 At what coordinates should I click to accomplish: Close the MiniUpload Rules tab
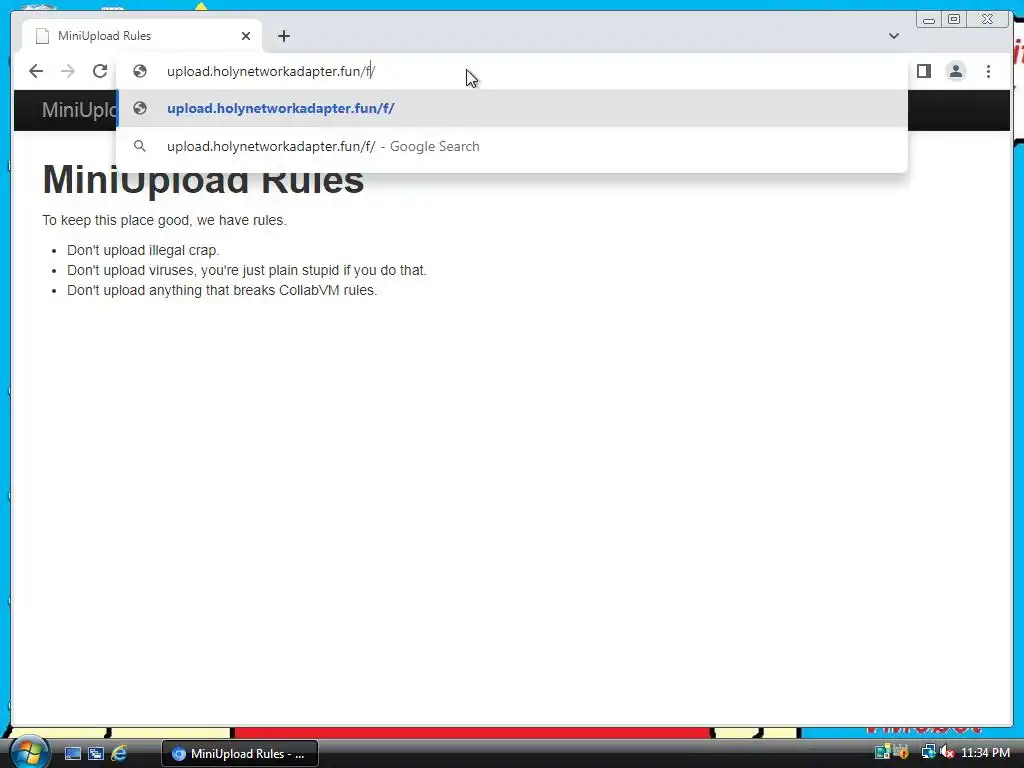246,36
